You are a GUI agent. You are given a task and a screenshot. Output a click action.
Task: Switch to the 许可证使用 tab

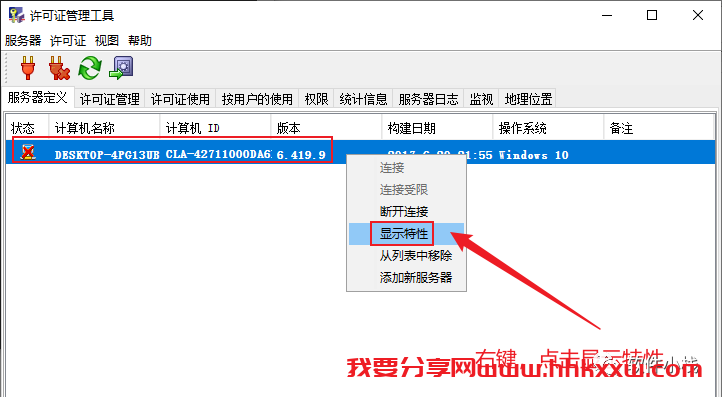point(180,99)
